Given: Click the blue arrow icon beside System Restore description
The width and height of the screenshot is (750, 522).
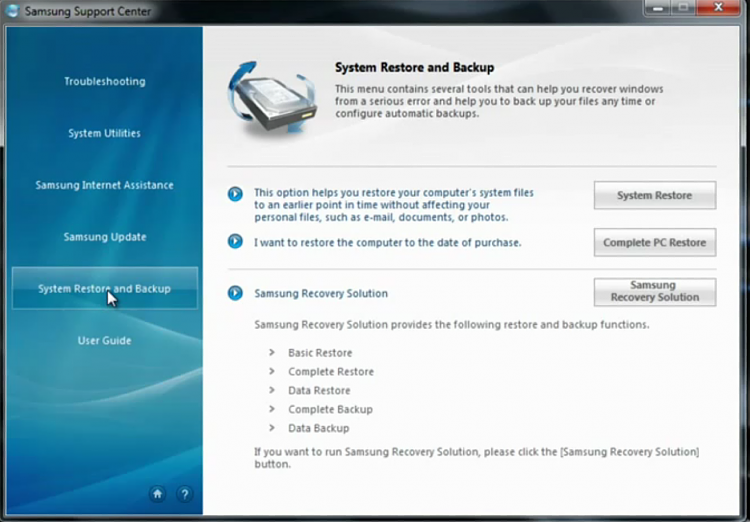Looking at the screenshot, I should coord(235,194).
